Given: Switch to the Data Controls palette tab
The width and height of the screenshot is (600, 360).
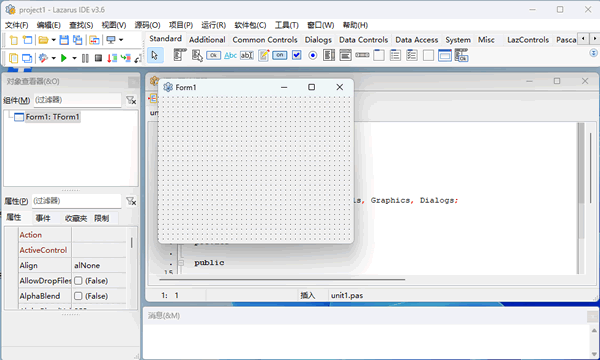Looking at the screenshot, I should coord(364,40).
